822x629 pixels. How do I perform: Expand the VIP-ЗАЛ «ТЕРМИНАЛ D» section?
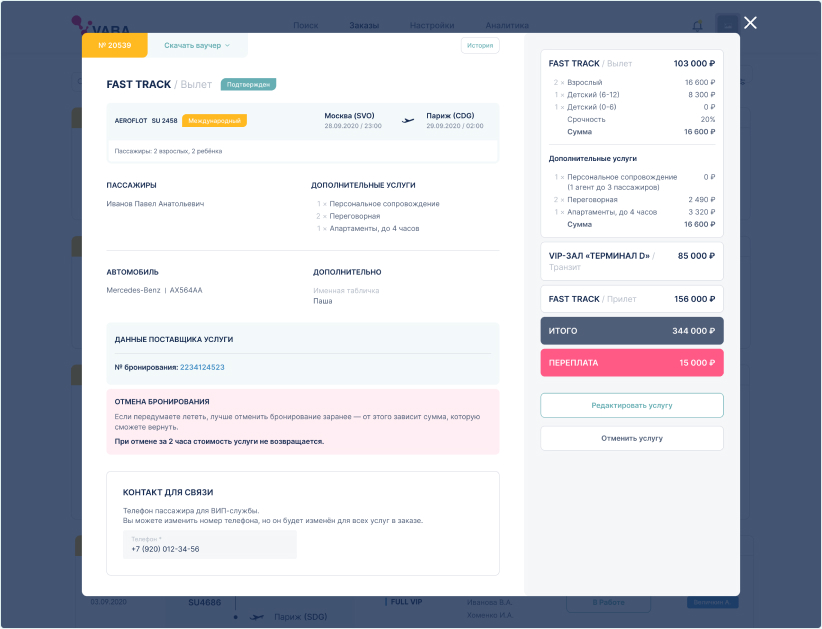click(x=631, y=260)
